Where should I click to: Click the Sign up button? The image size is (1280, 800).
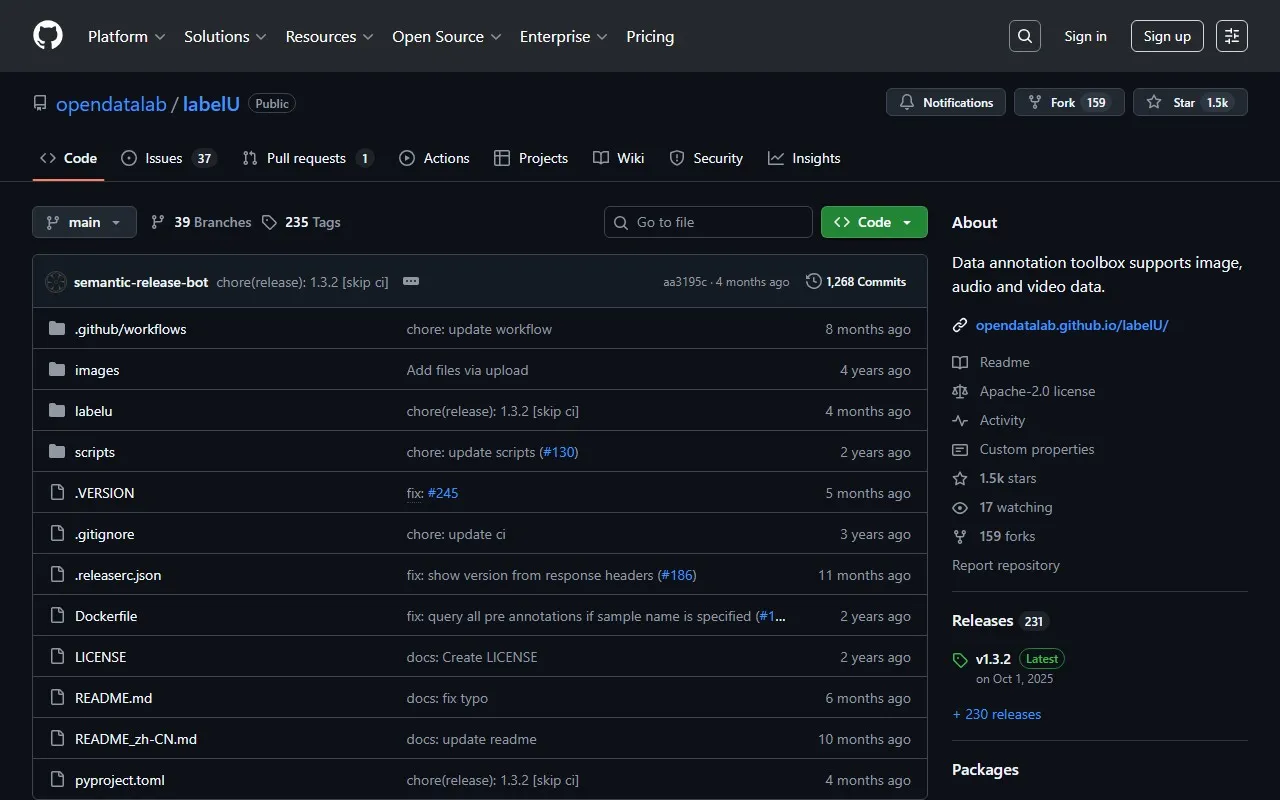(1167, 36)
